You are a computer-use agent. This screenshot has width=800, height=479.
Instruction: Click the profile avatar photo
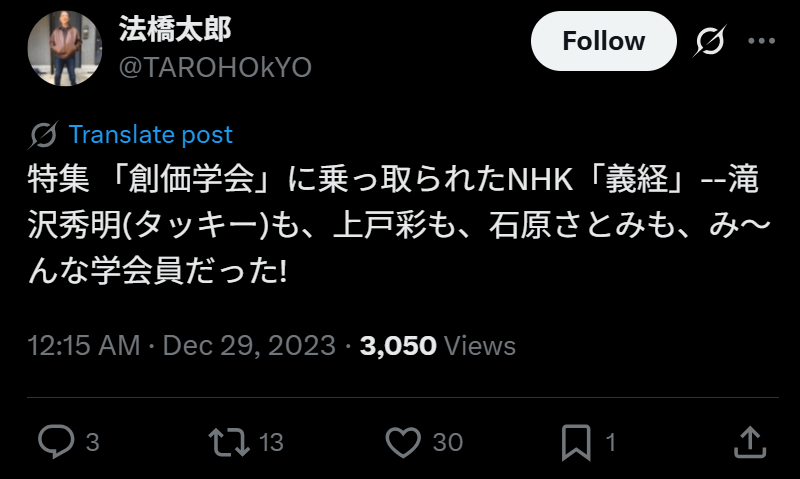(x=65, y=48)
